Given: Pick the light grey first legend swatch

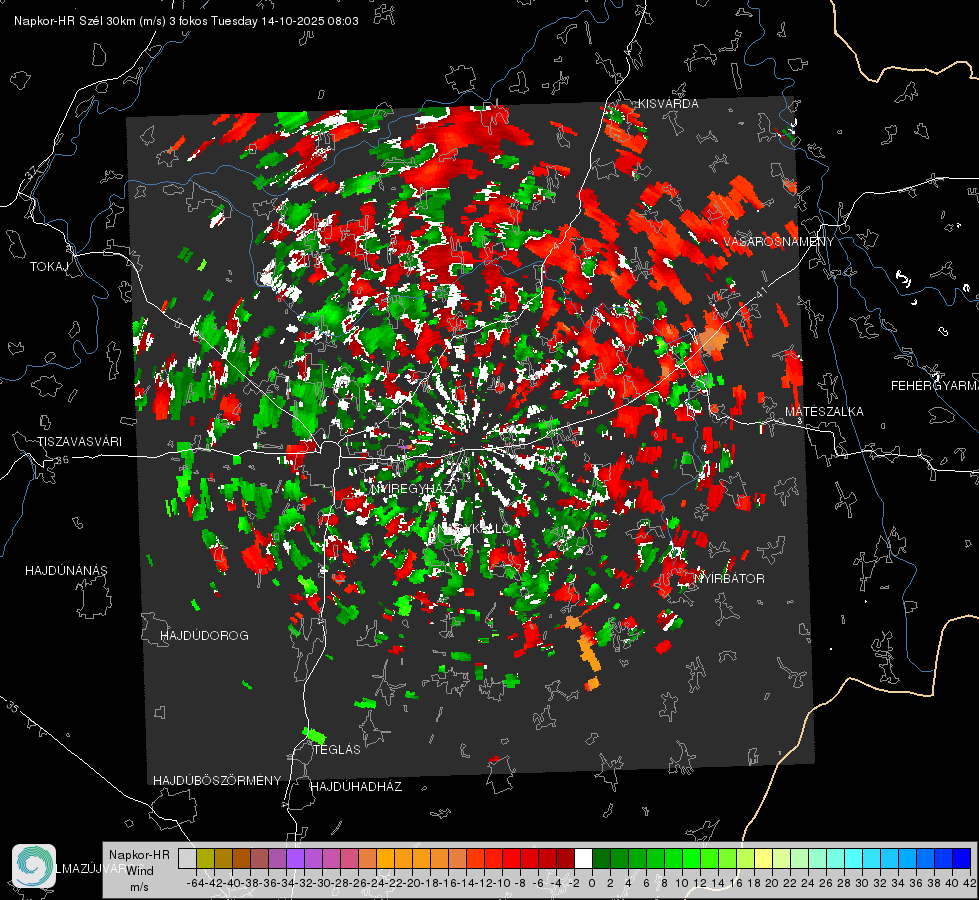Looking at the screenshot, I should [187, 859].
